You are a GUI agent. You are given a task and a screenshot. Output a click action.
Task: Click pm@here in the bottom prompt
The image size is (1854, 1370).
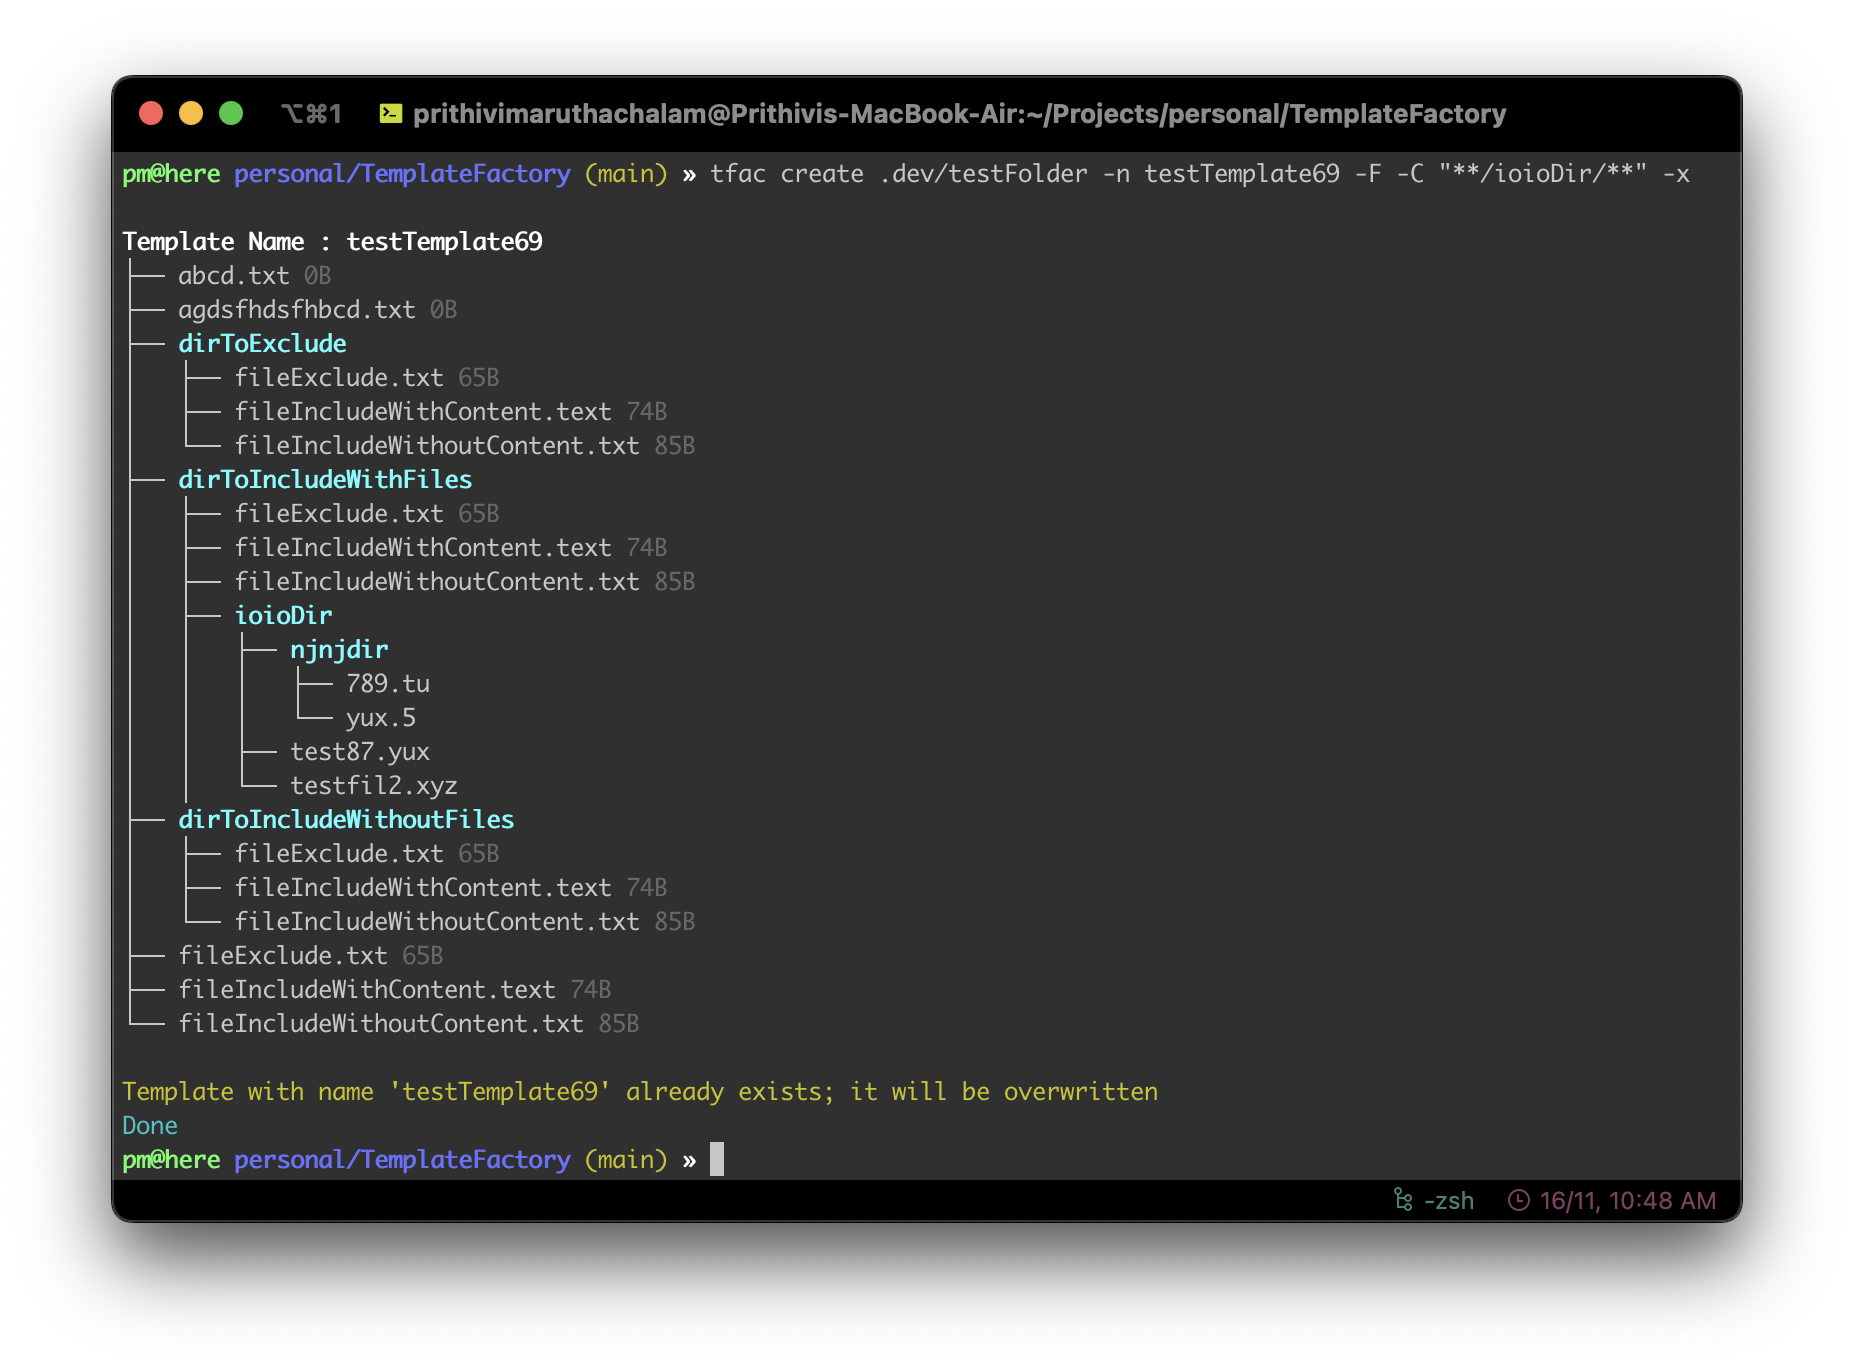tap(171, 1160)
